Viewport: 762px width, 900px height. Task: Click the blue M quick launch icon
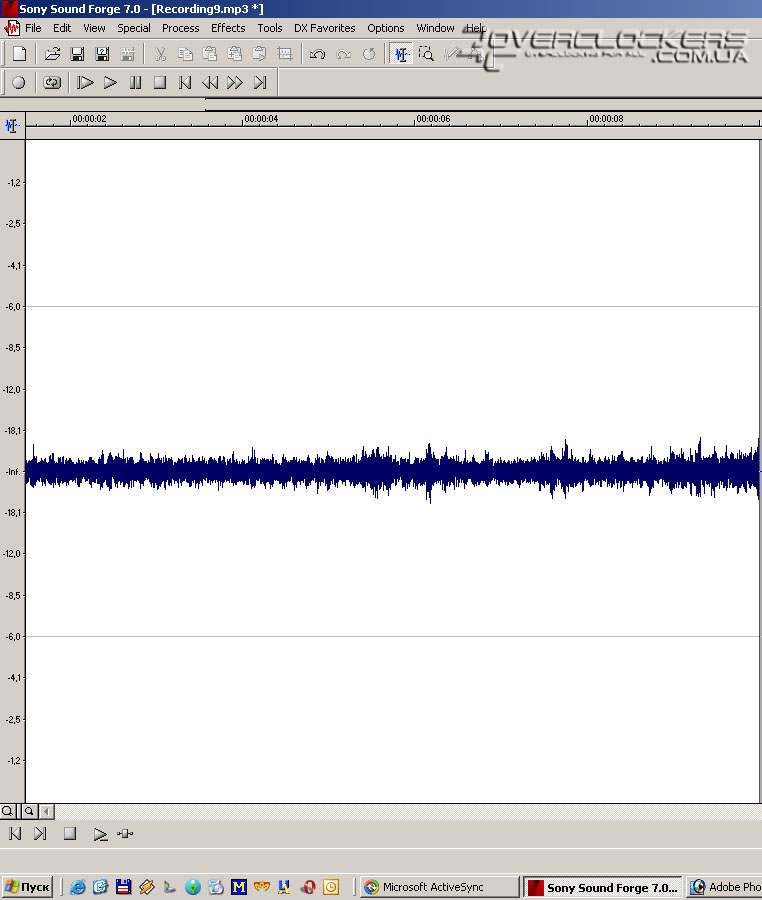[239, 887]
